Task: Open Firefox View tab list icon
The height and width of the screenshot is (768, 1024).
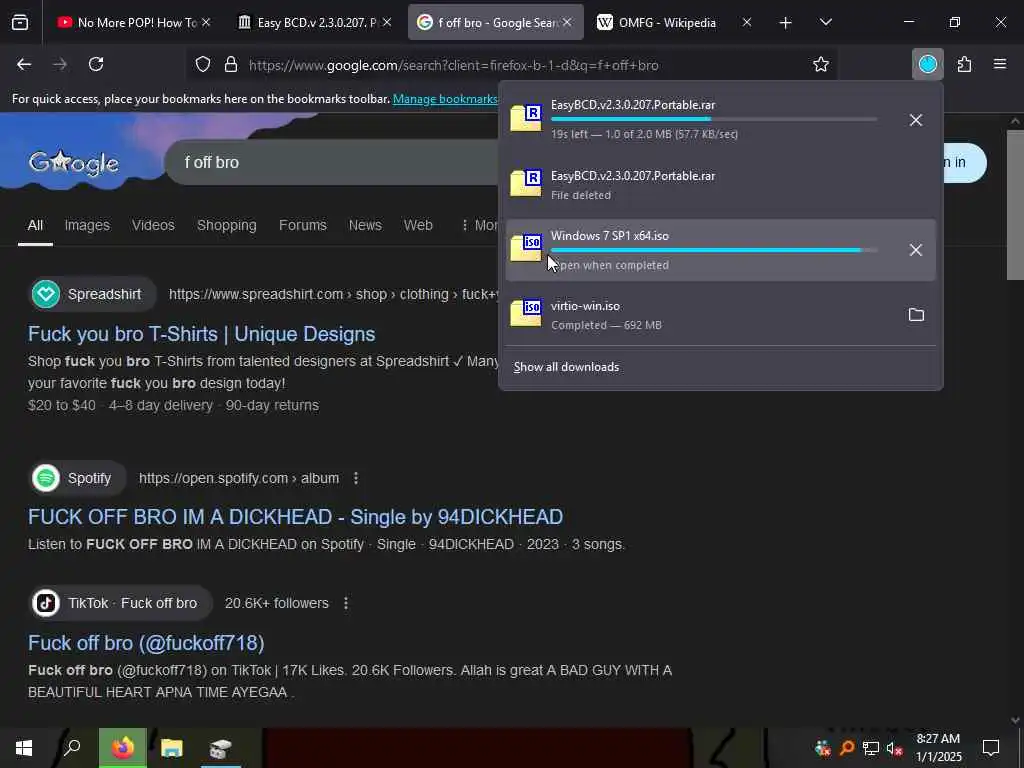Action: pyautogui.click(x=20, y=23)
